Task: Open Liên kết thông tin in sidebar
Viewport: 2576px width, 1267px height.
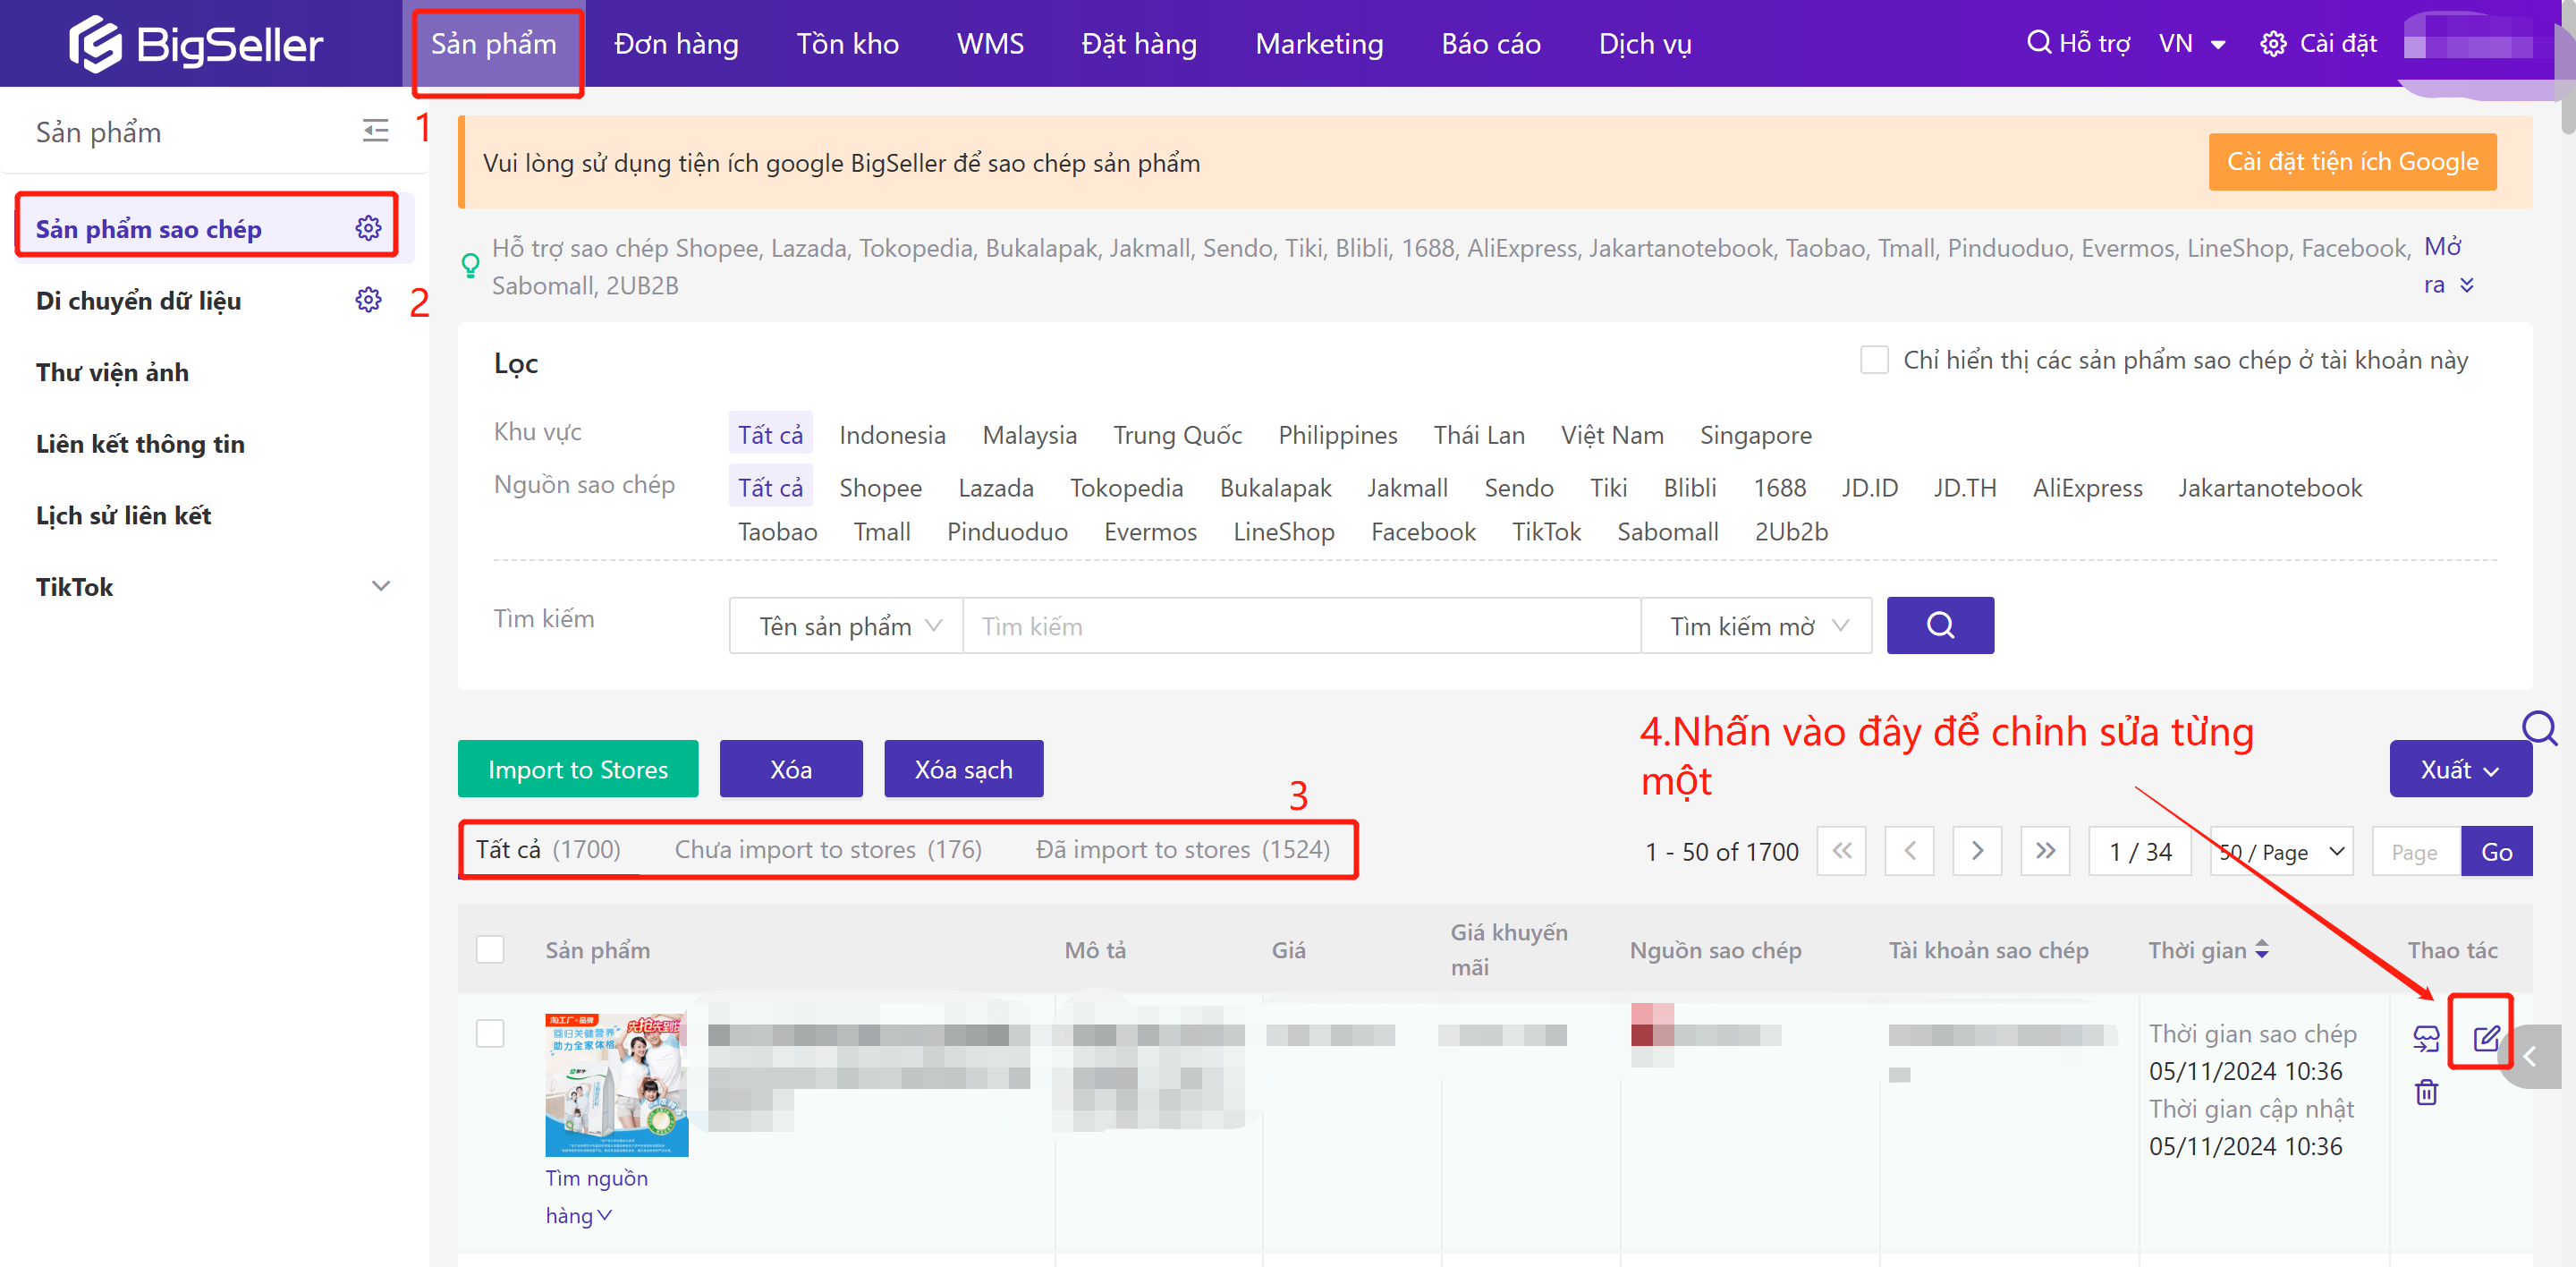Action: click(140, 444)
